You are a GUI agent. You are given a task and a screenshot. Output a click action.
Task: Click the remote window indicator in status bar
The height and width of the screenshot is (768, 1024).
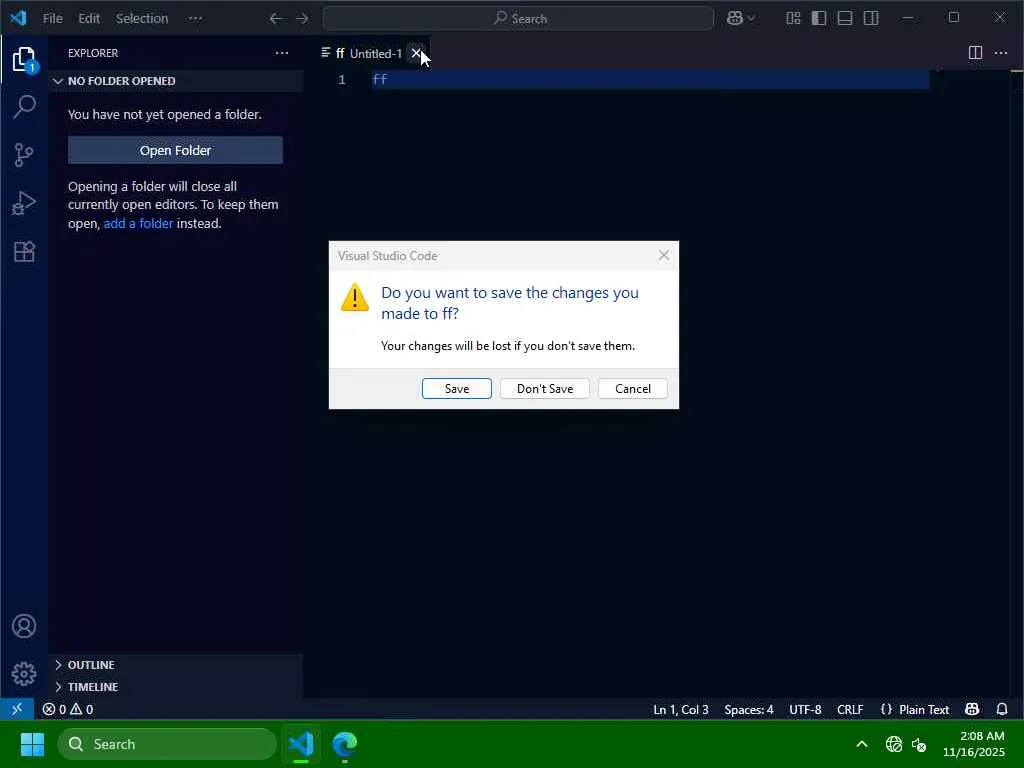point(17,709)
